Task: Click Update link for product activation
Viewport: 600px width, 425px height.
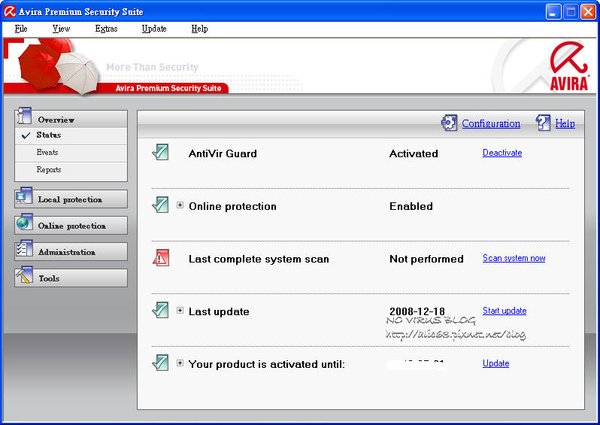Action: click(496, 363)
